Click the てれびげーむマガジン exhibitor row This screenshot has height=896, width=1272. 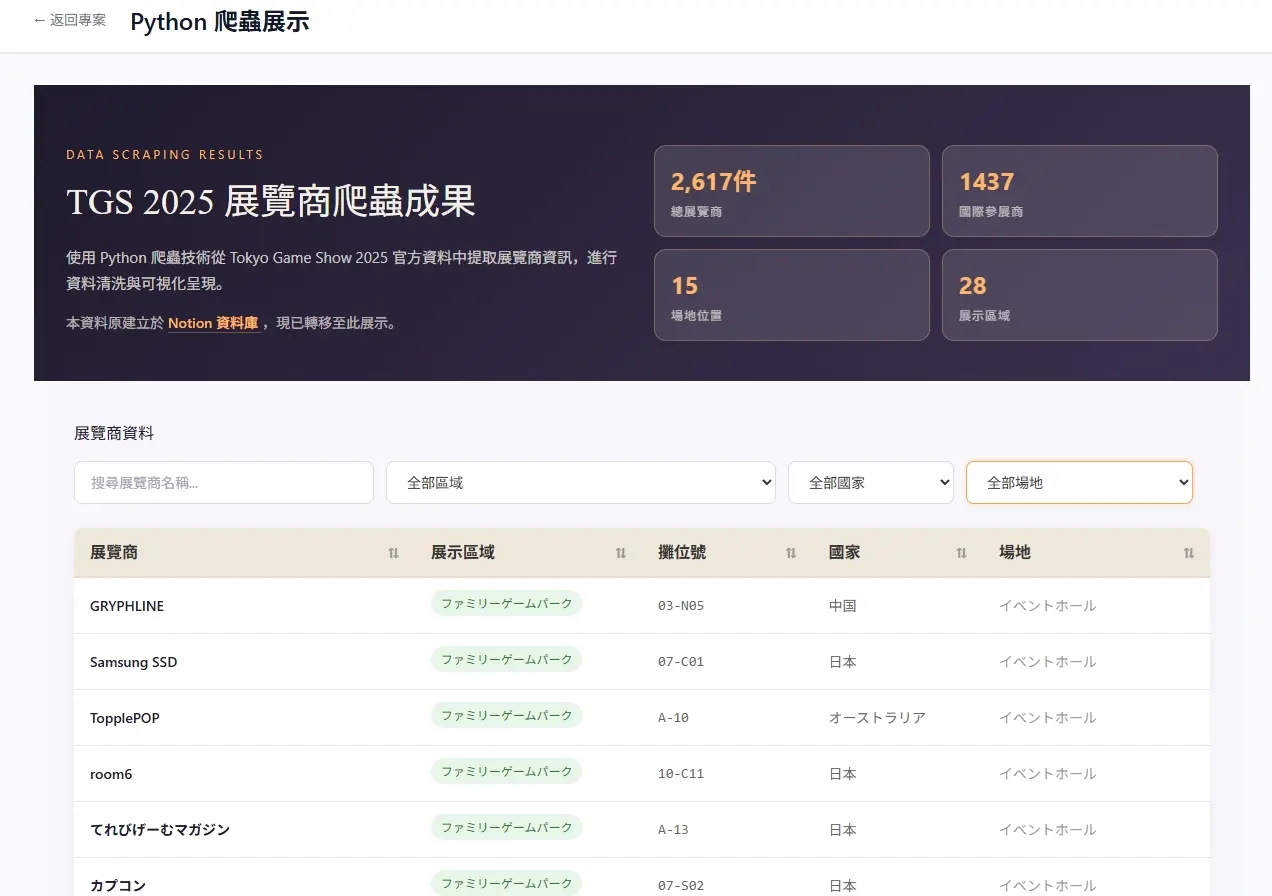641,830
